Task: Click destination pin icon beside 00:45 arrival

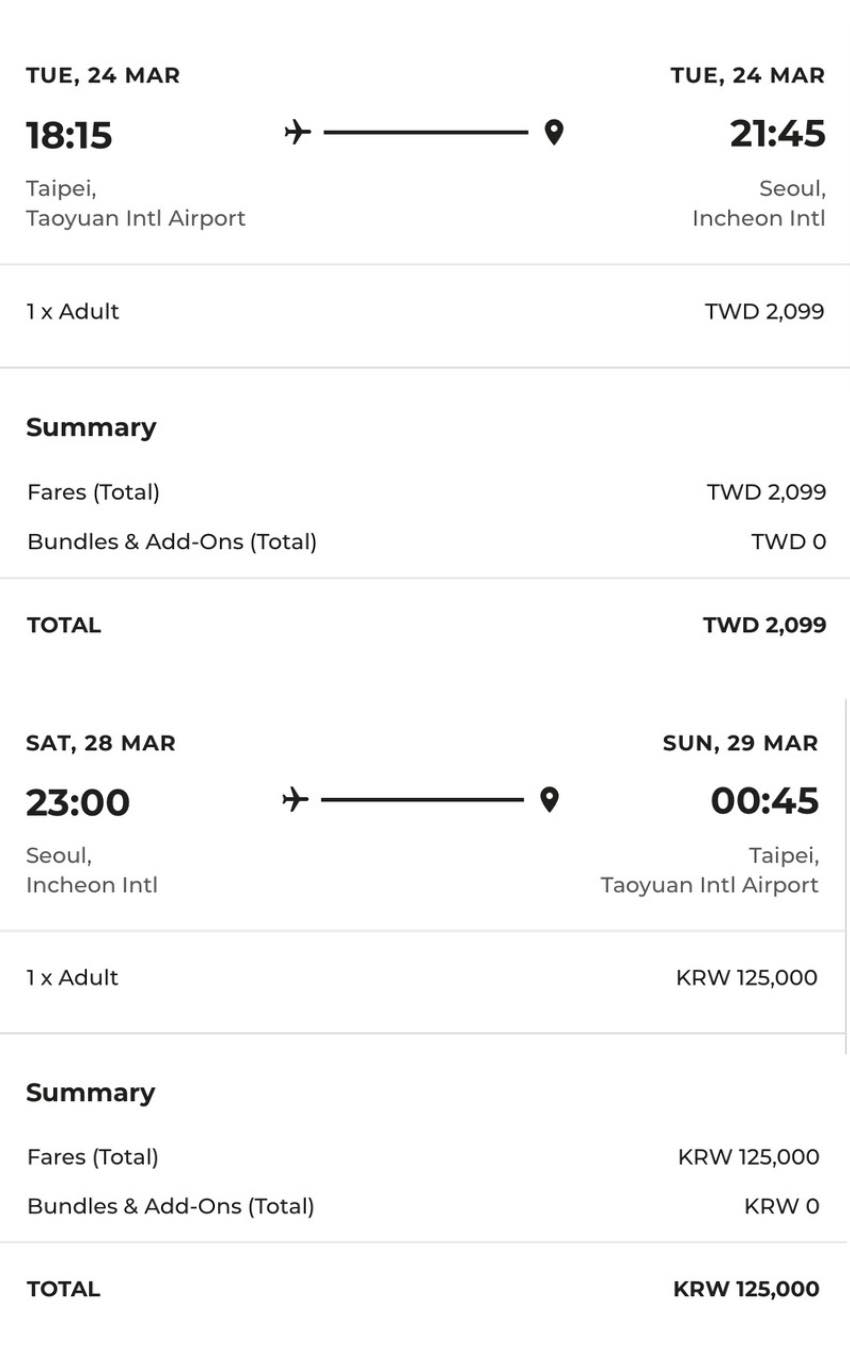Action: [549, 800]
